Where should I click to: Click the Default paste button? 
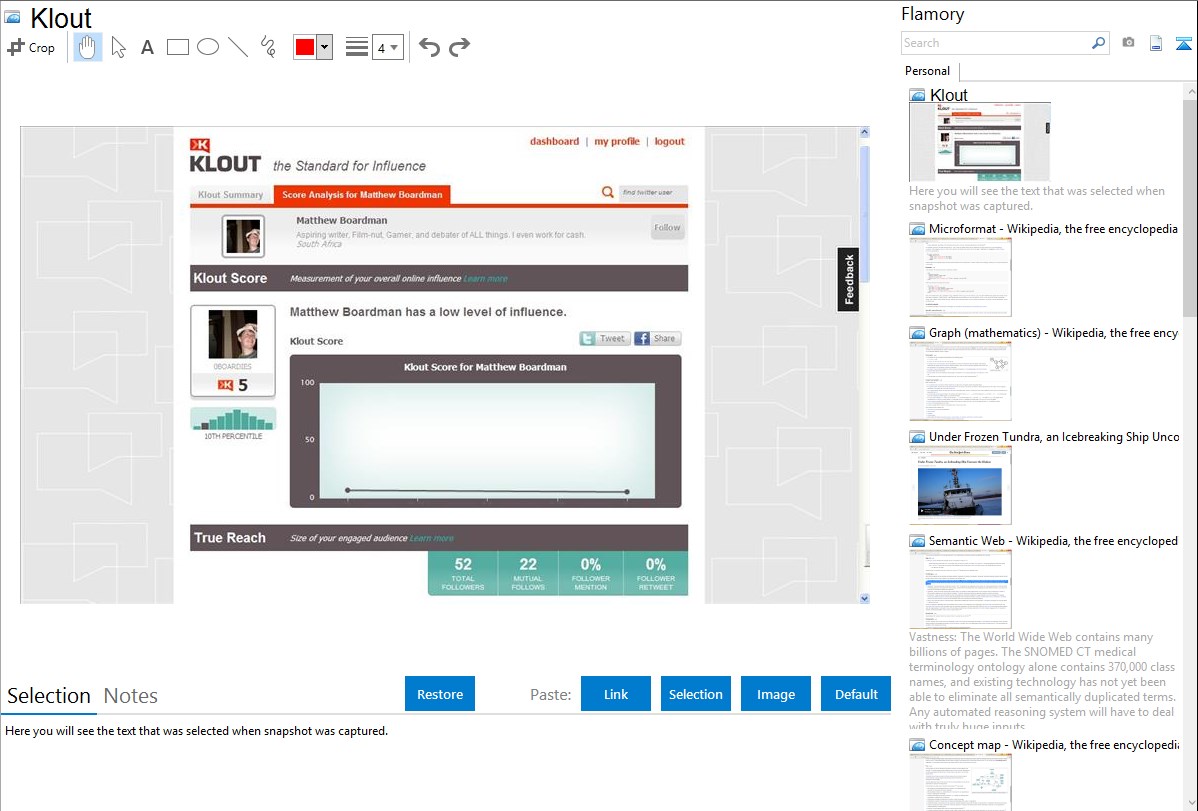click(856, 694)
